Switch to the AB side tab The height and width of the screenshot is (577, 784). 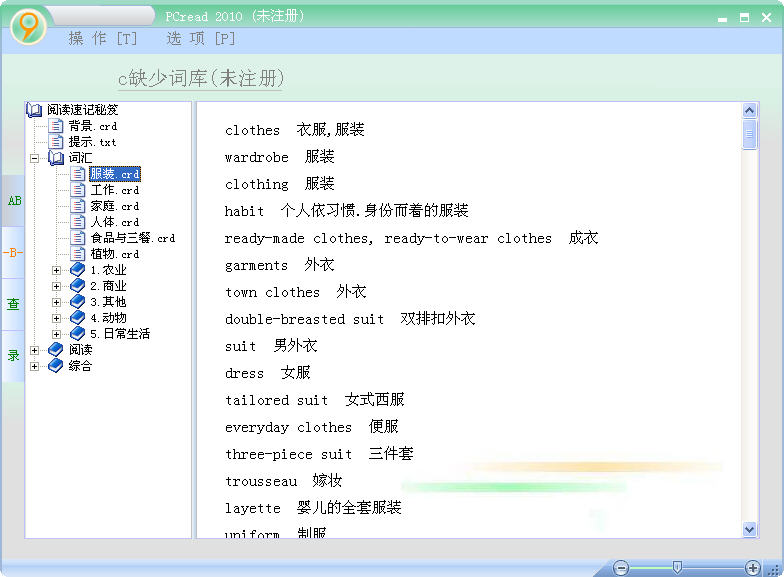[14, 201]
